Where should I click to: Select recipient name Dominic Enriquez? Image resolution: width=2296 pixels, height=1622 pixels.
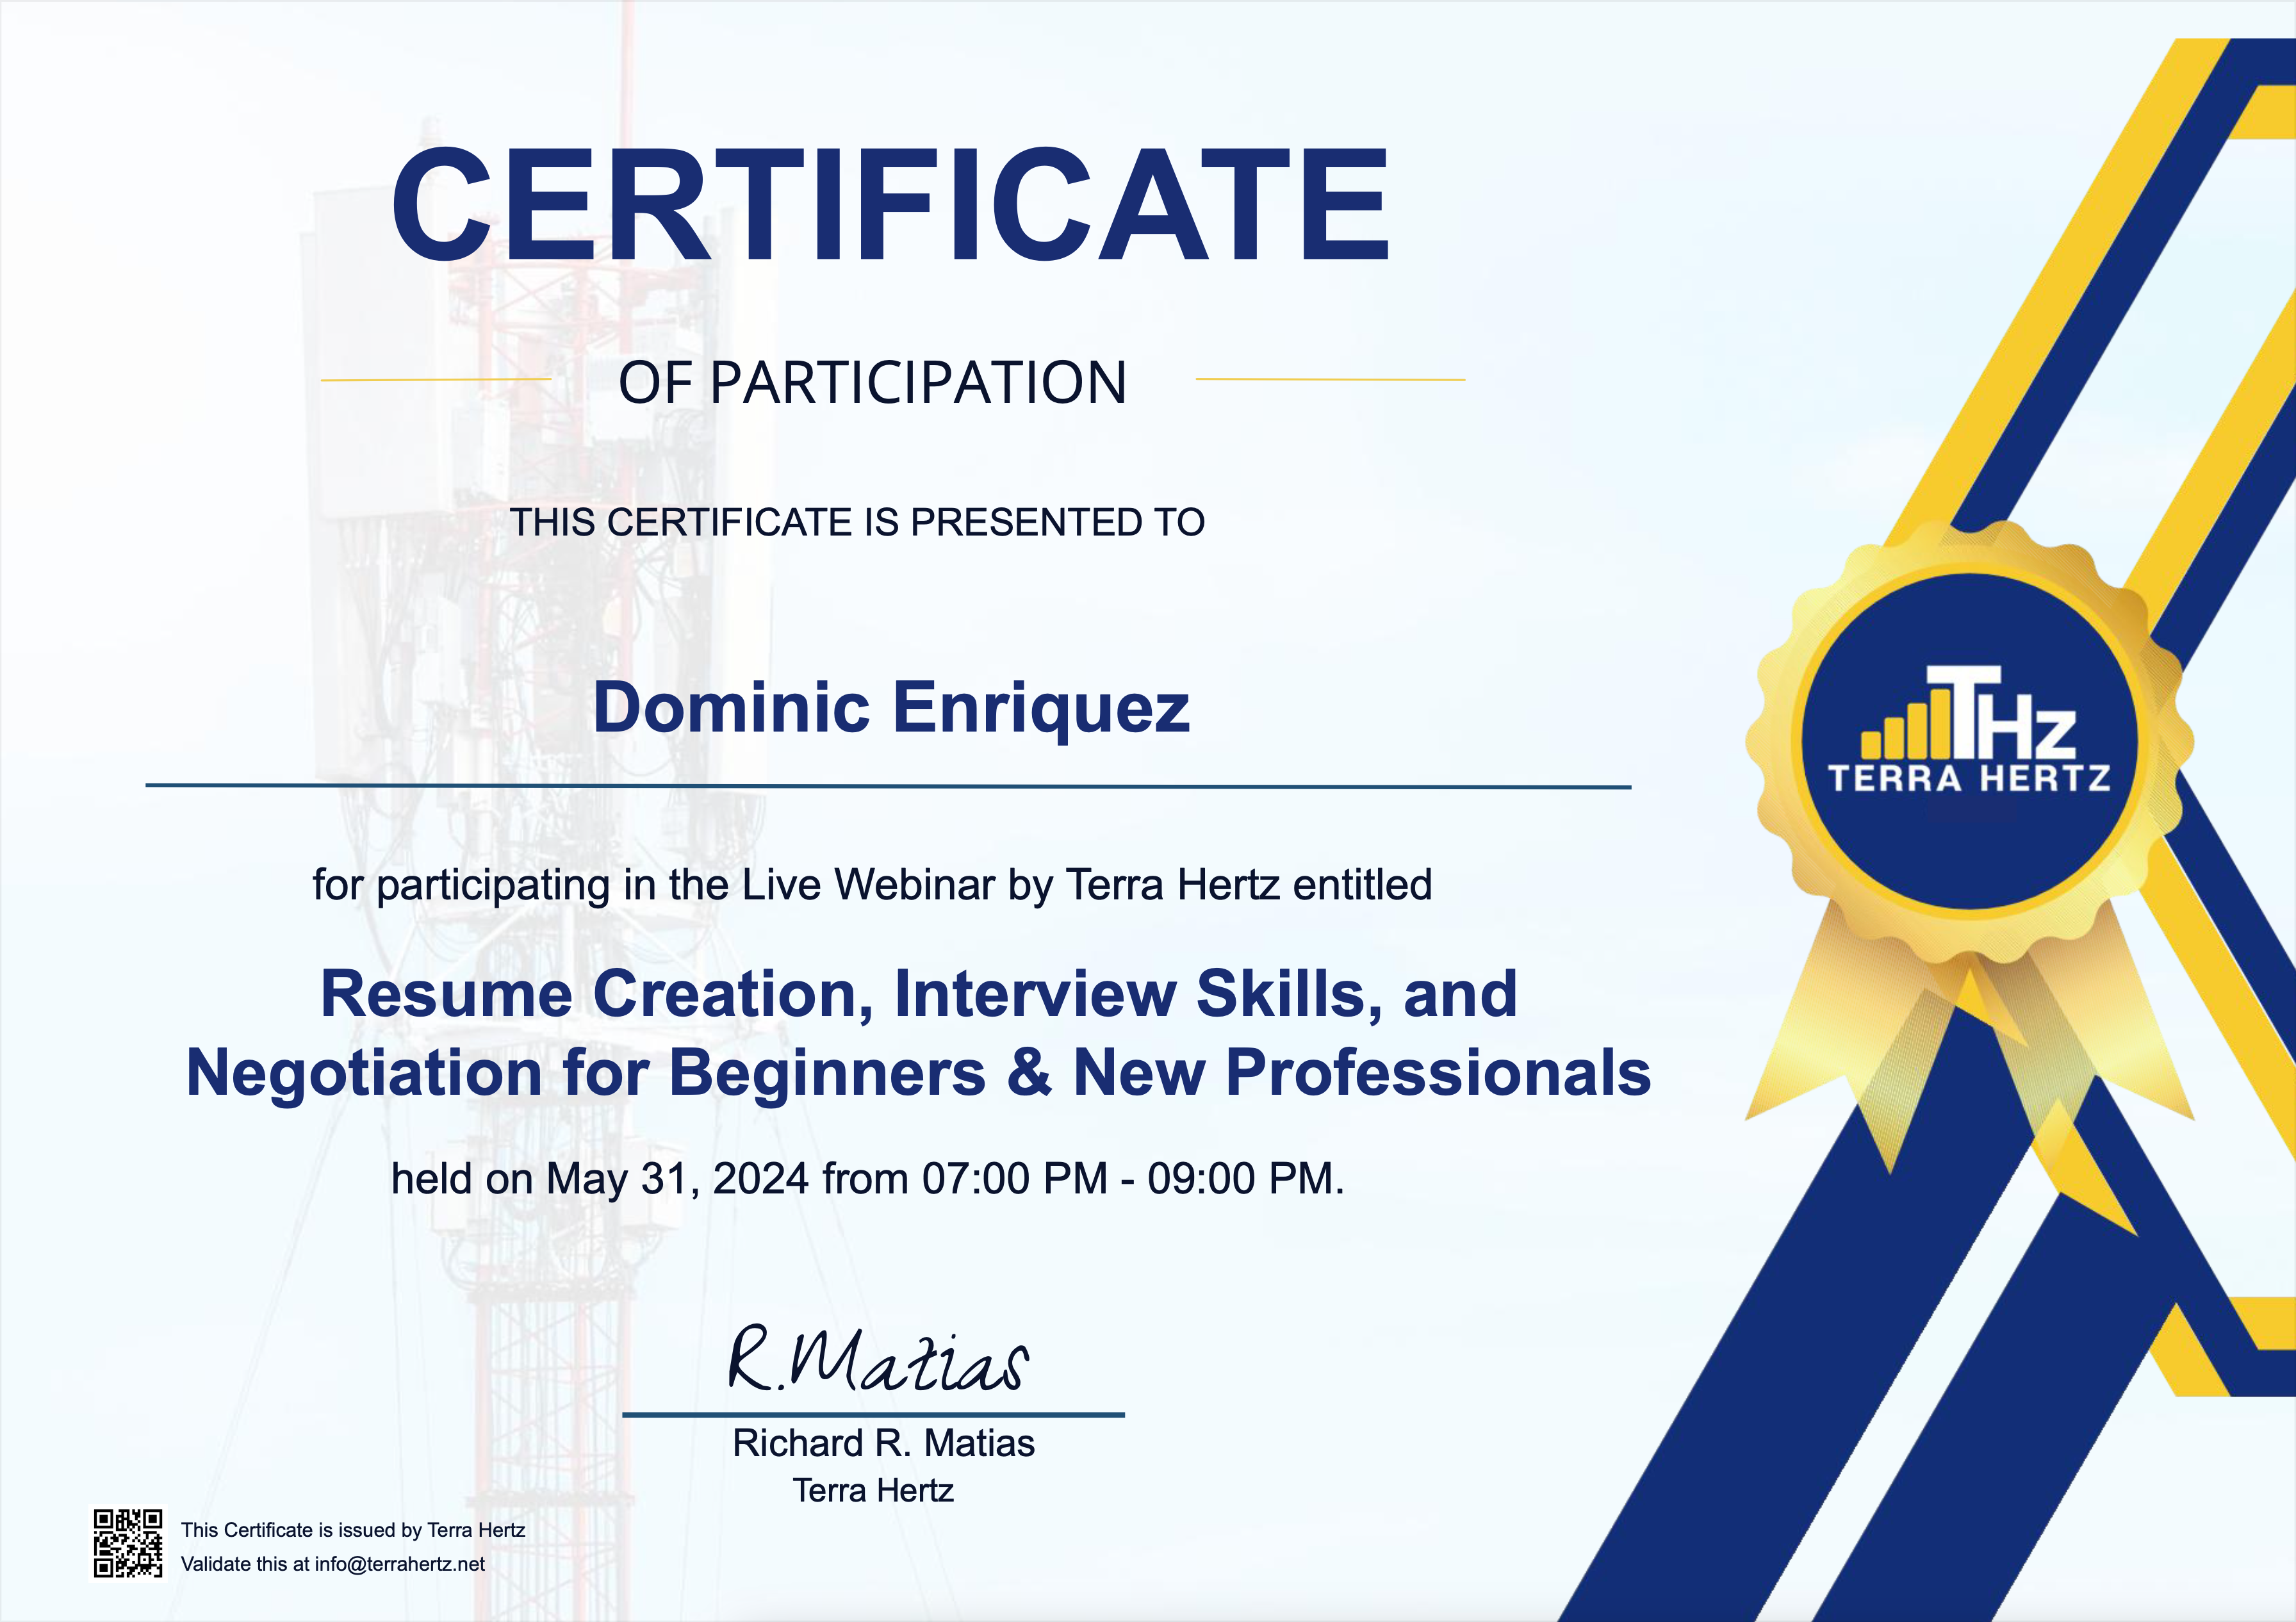coord(891,709)
